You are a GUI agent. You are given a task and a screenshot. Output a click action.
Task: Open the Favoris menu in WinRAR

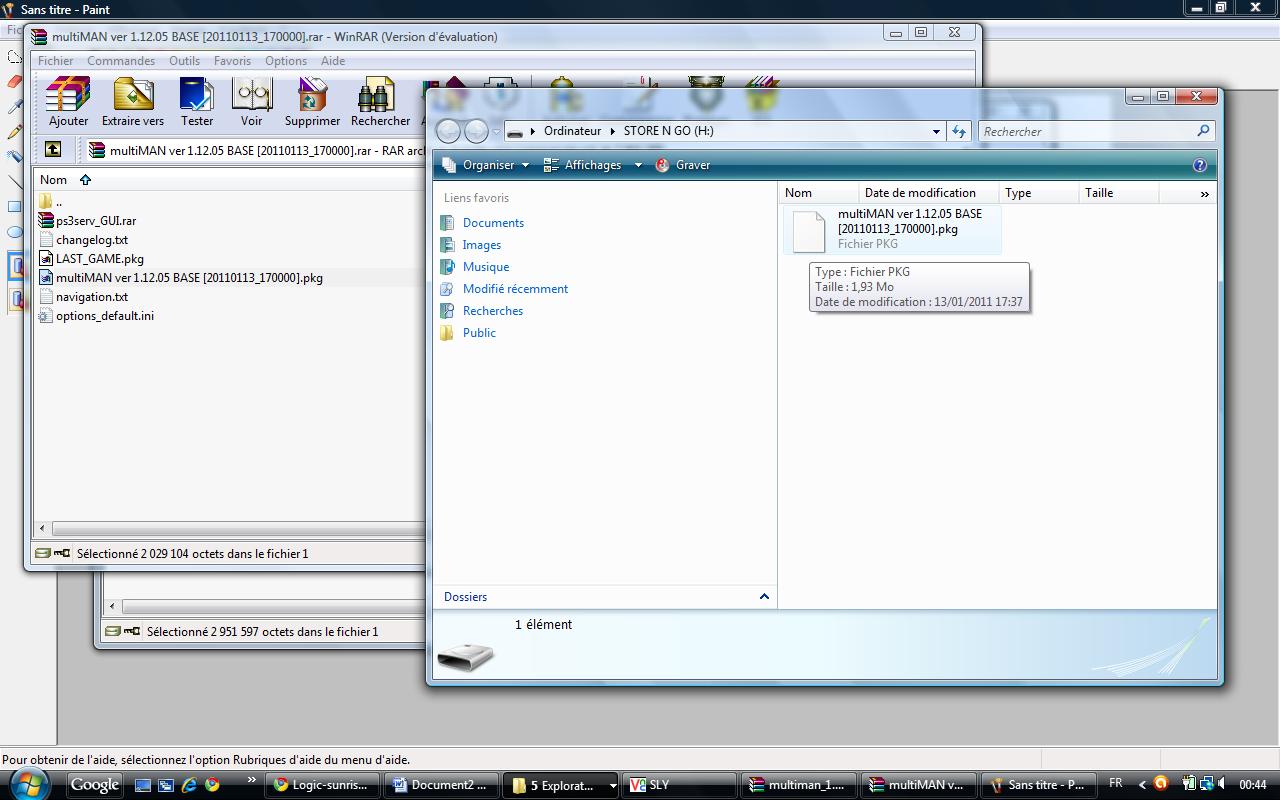tap(232, 61)
